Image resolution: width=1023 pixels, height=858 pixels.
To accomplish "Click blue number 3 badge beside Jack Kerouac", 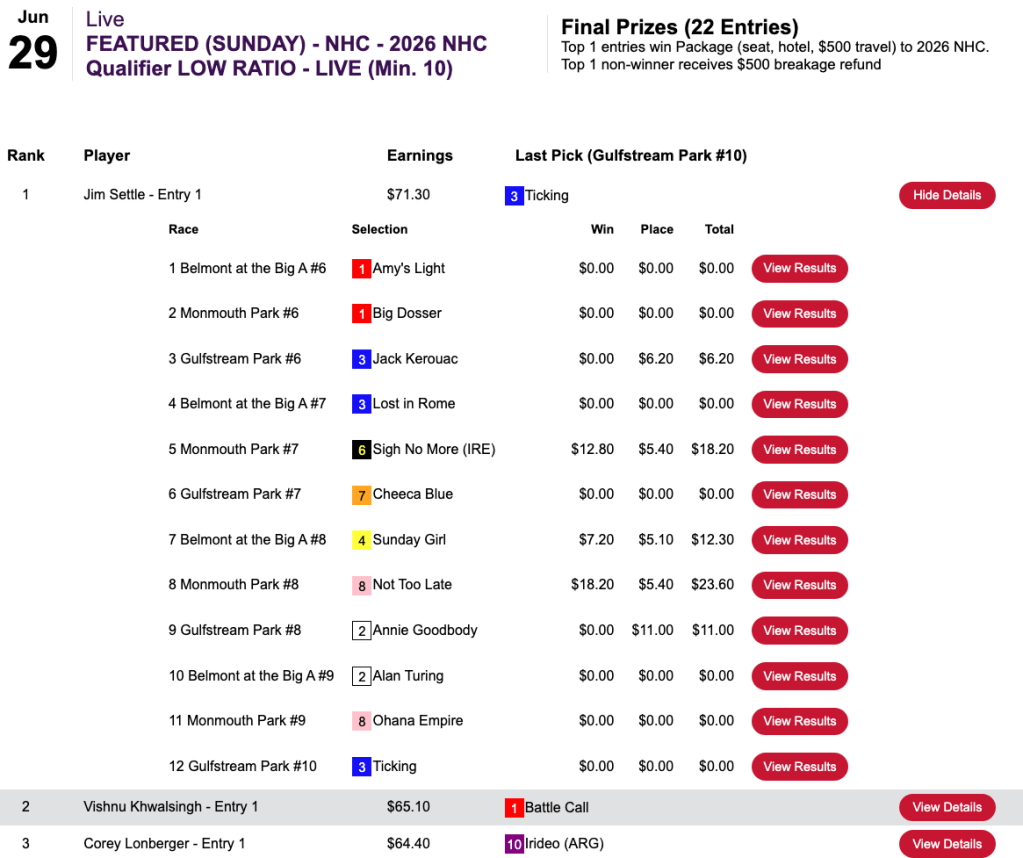I will [x=361, y=359].
